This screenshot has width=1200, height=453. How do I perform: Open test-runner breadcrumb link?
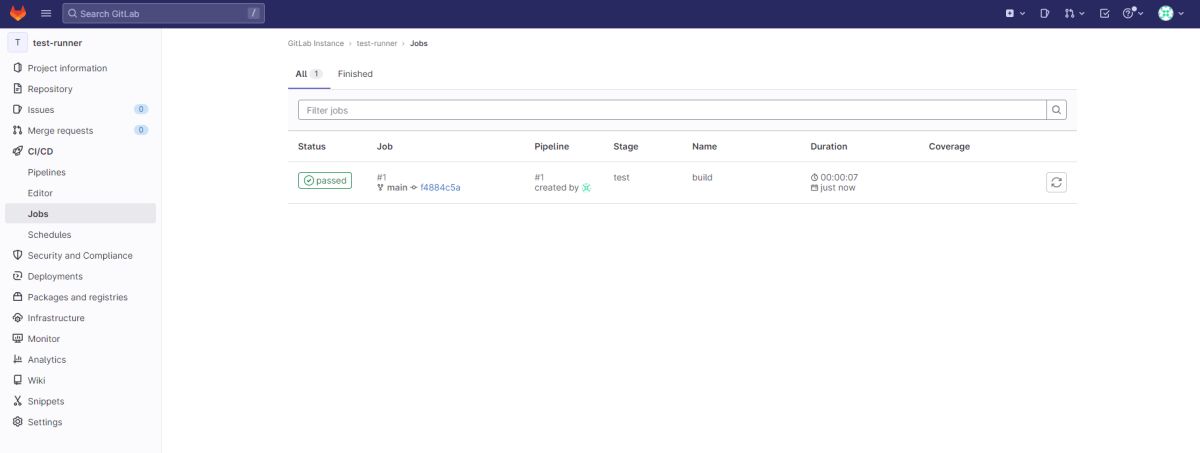[377, 44]
